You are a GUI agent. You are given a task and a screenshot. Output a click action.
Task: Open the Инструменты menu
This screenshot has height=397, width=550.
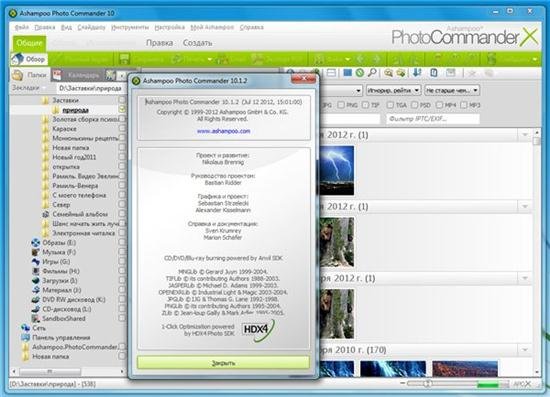130,27
